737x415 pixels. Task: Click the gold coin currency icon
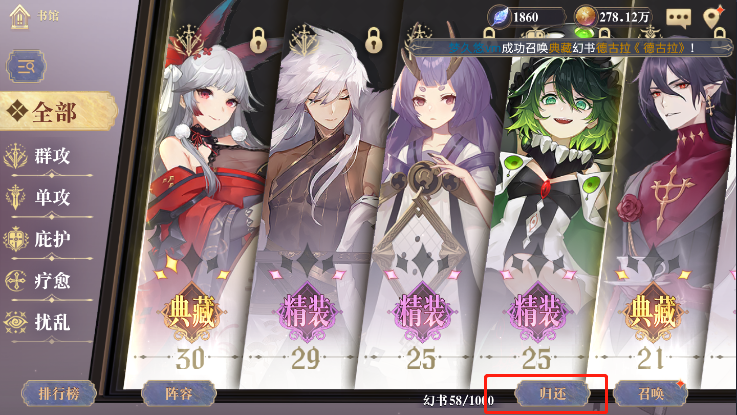586,17
